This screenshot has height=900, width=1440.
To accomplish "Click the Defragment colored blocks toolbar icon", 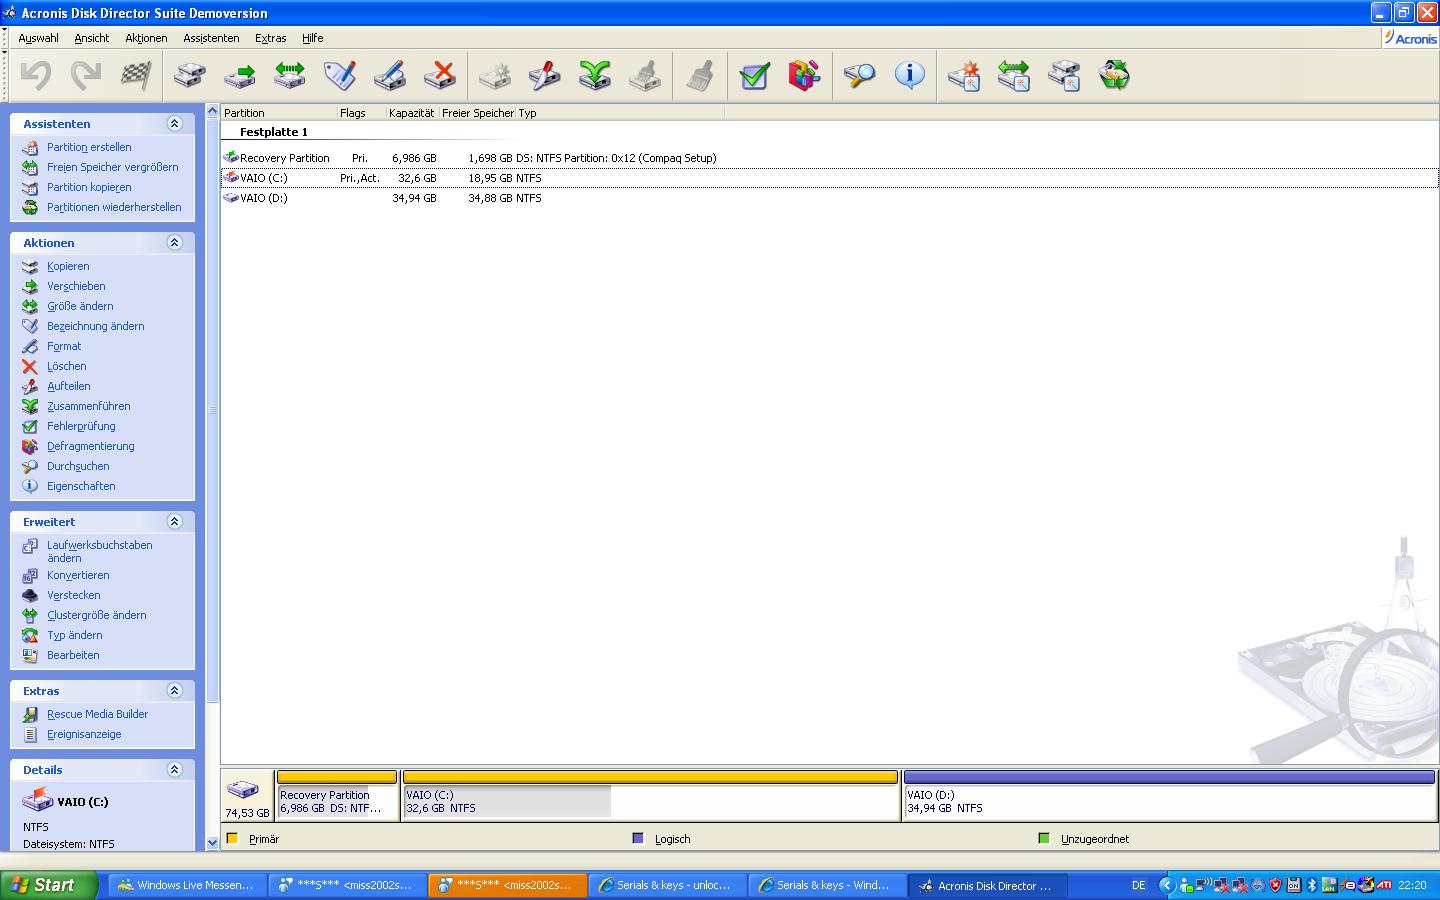I will tap(805, 75).
